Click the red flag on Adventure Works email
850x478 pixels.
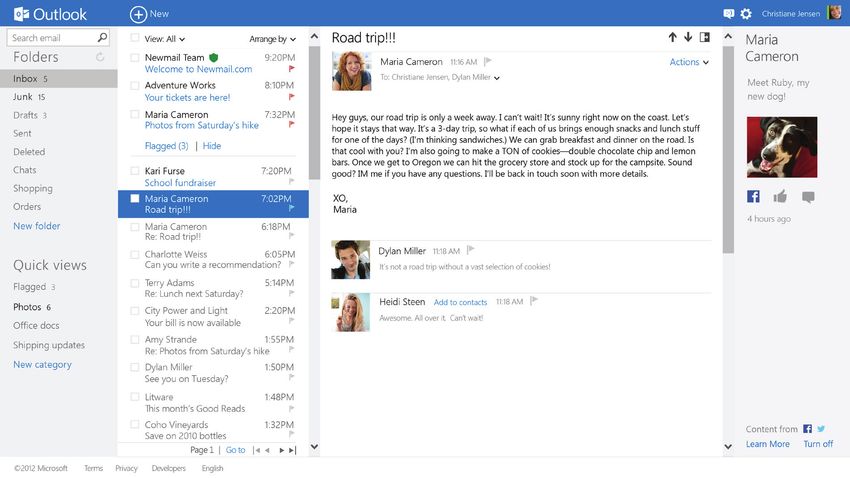292,97
